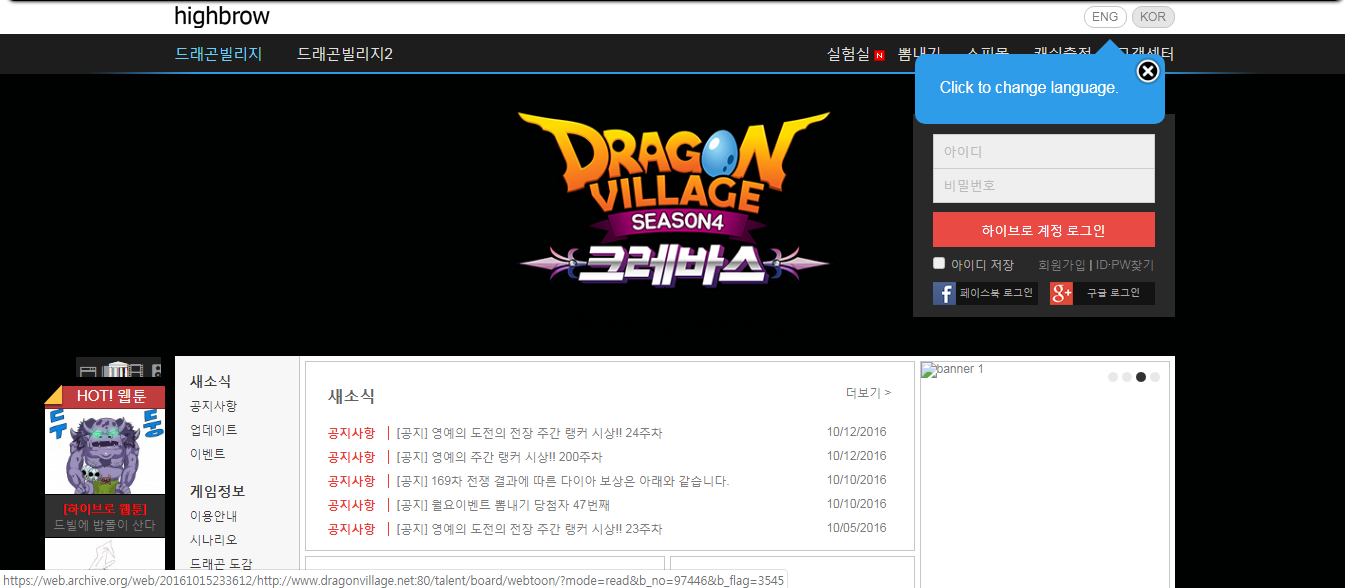
Task: Open the 회원가입 sign-up link
Action: click(1062, 265)
